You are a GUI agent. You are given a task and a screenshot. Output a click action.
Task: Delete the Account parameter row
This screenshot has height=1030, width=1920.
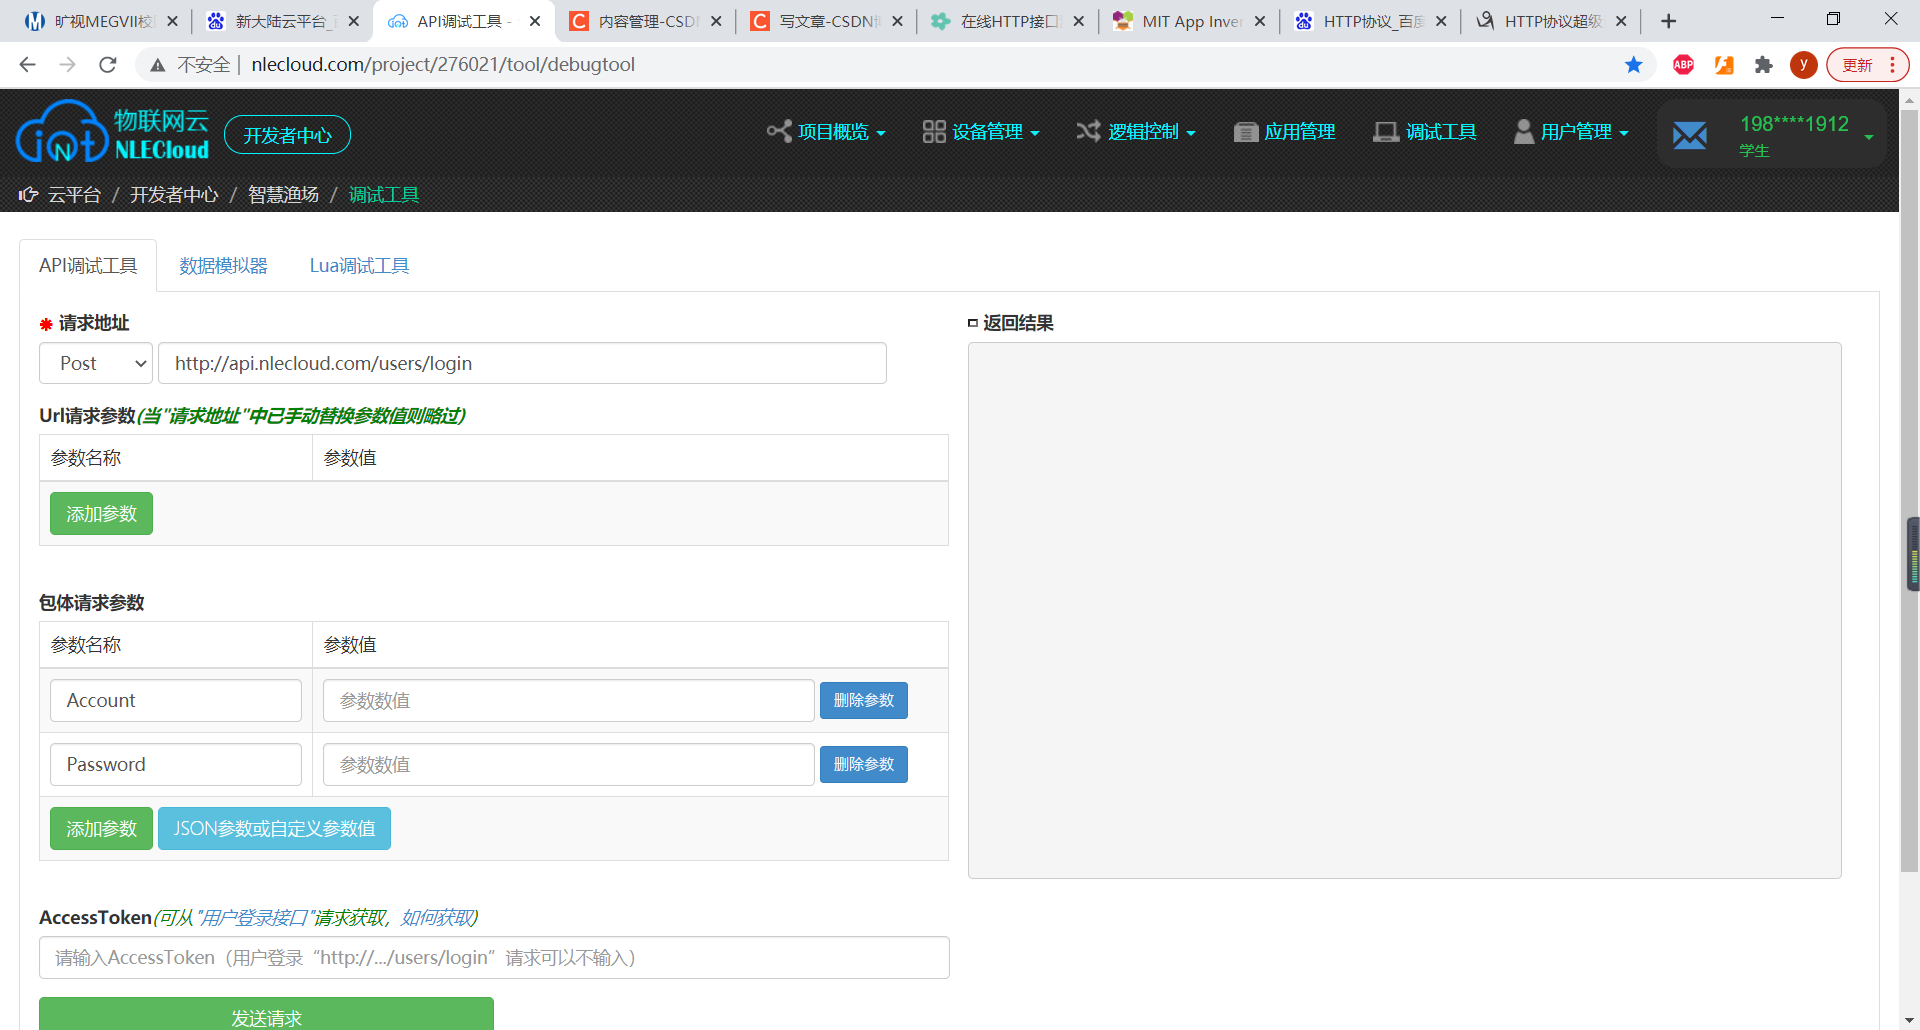(x=864, y=701)
